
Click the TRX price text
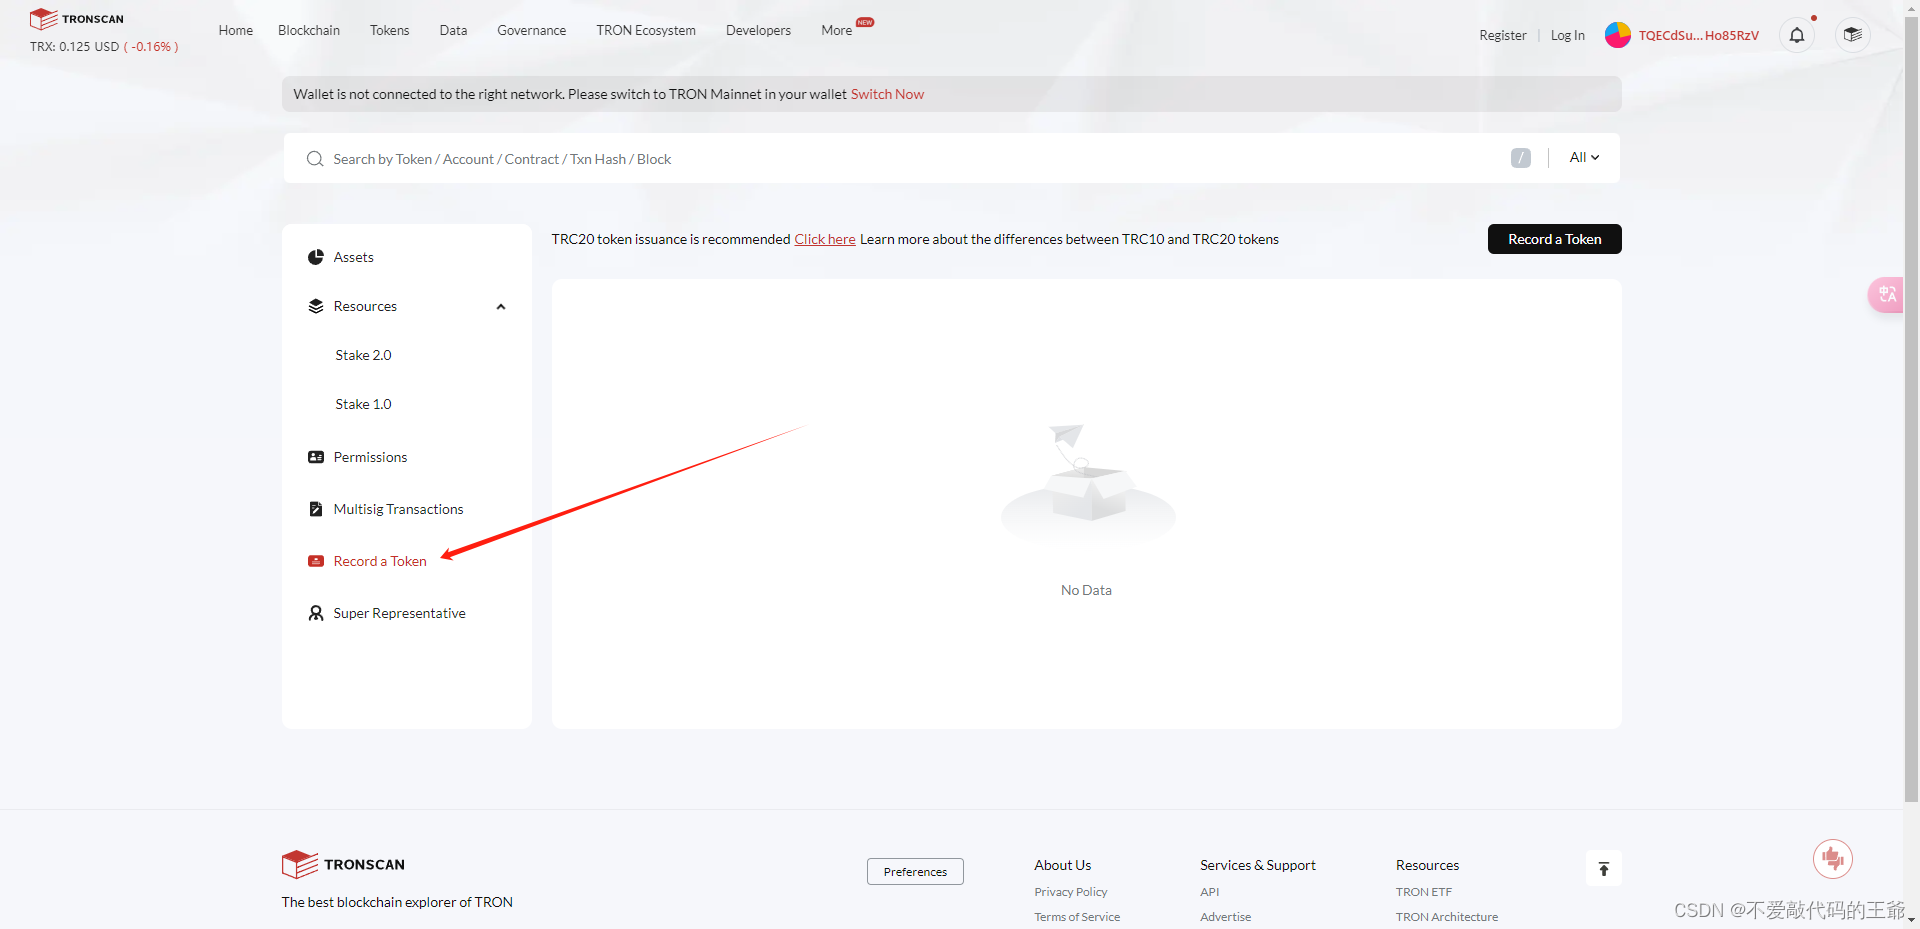104,47
